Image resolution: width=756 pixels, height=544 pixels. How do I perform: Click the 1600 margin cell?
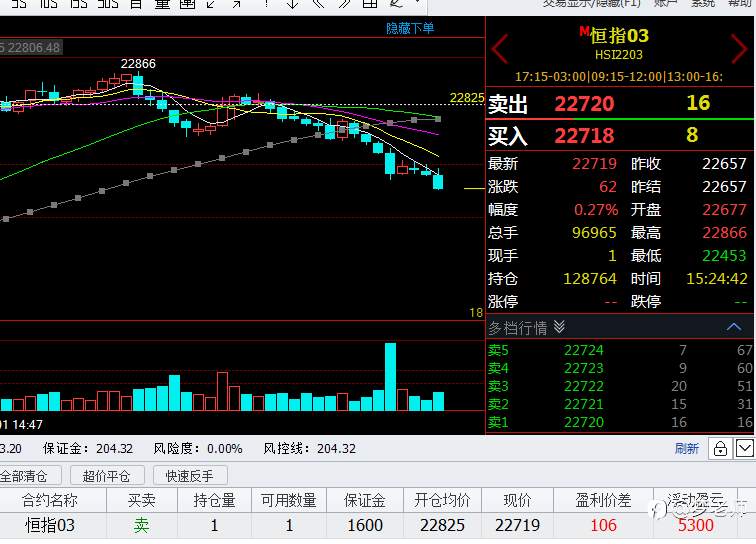click(365, 525)
